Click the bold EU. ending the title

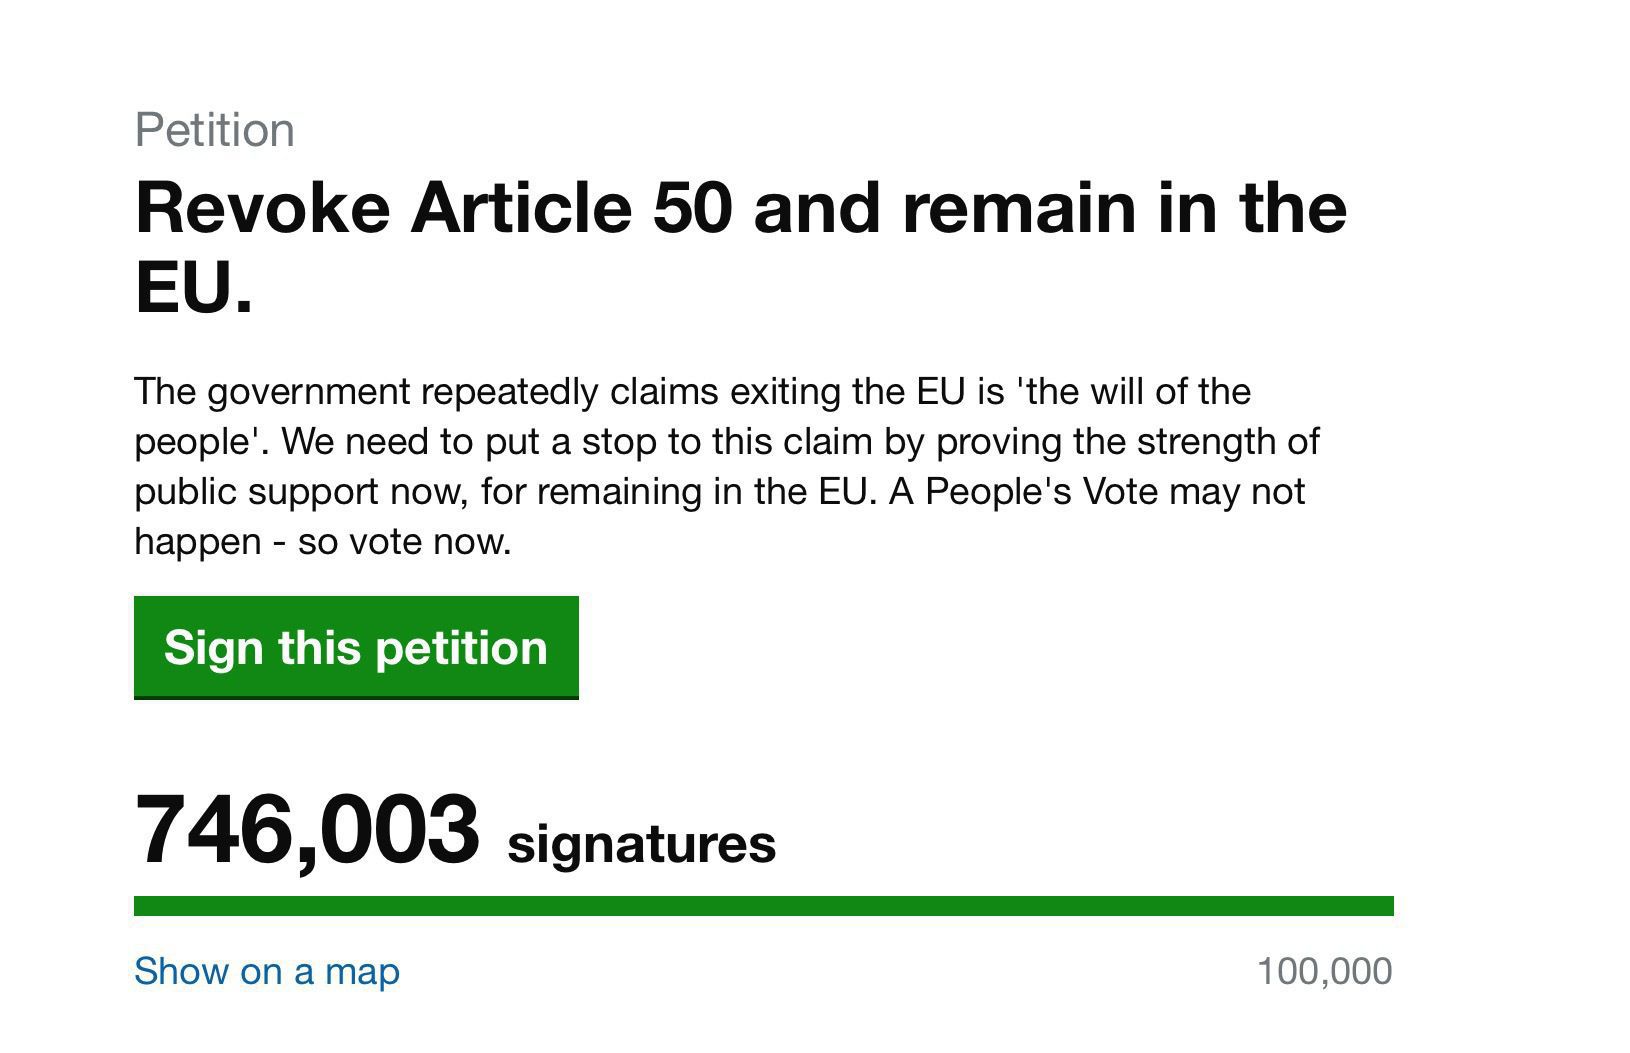194,287
